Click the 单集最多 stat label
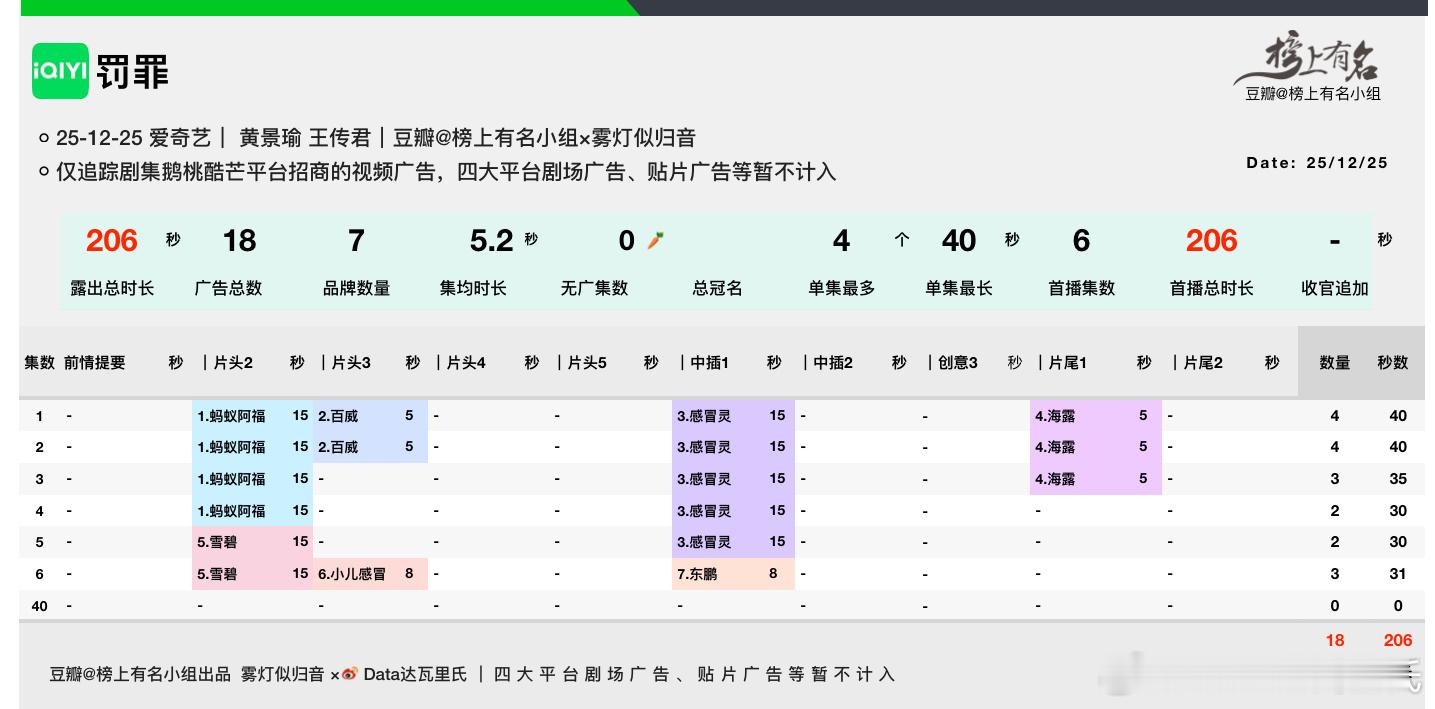 [x=842, y=288]
